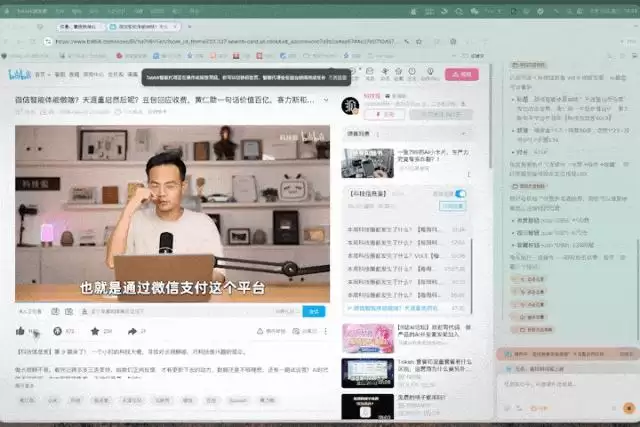Switch to the first browser tab

point(78,27)
